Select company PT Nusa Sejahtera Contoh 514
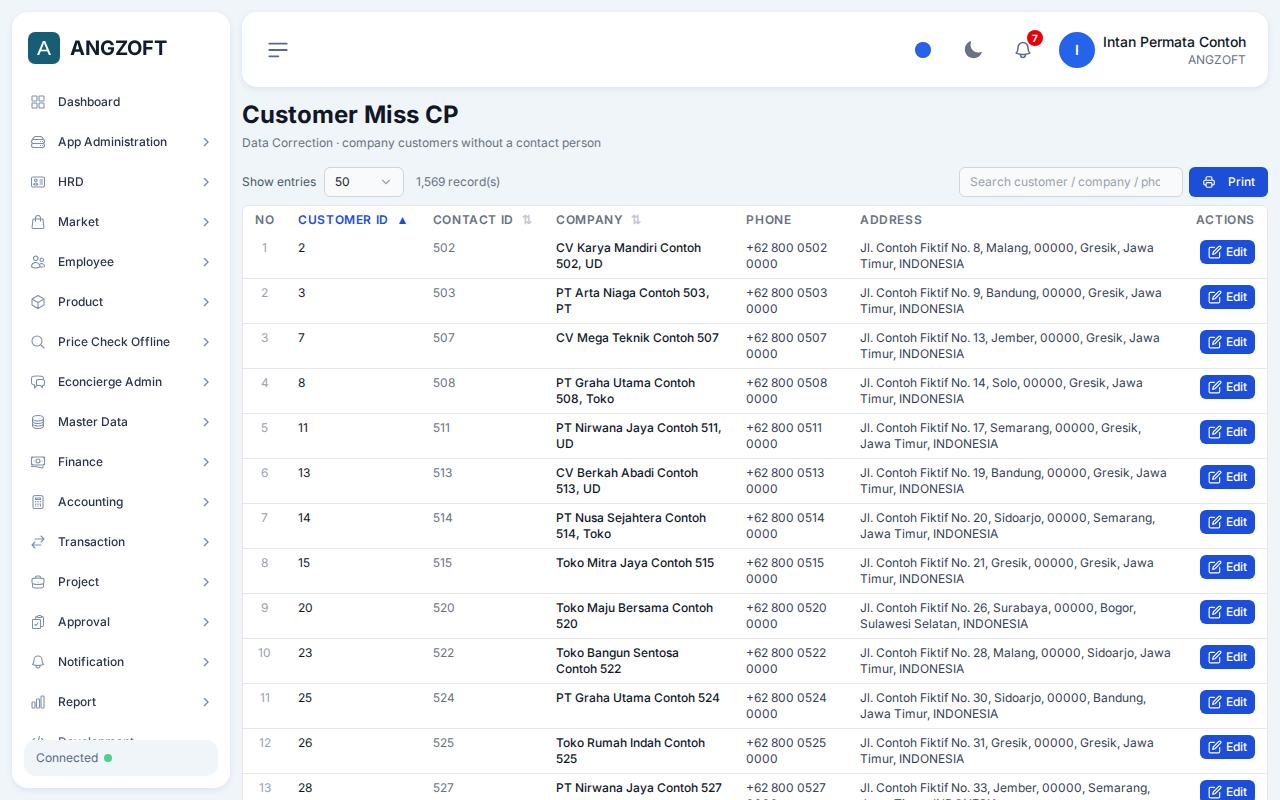1280x800 pixels. click(x=631, y=526)
